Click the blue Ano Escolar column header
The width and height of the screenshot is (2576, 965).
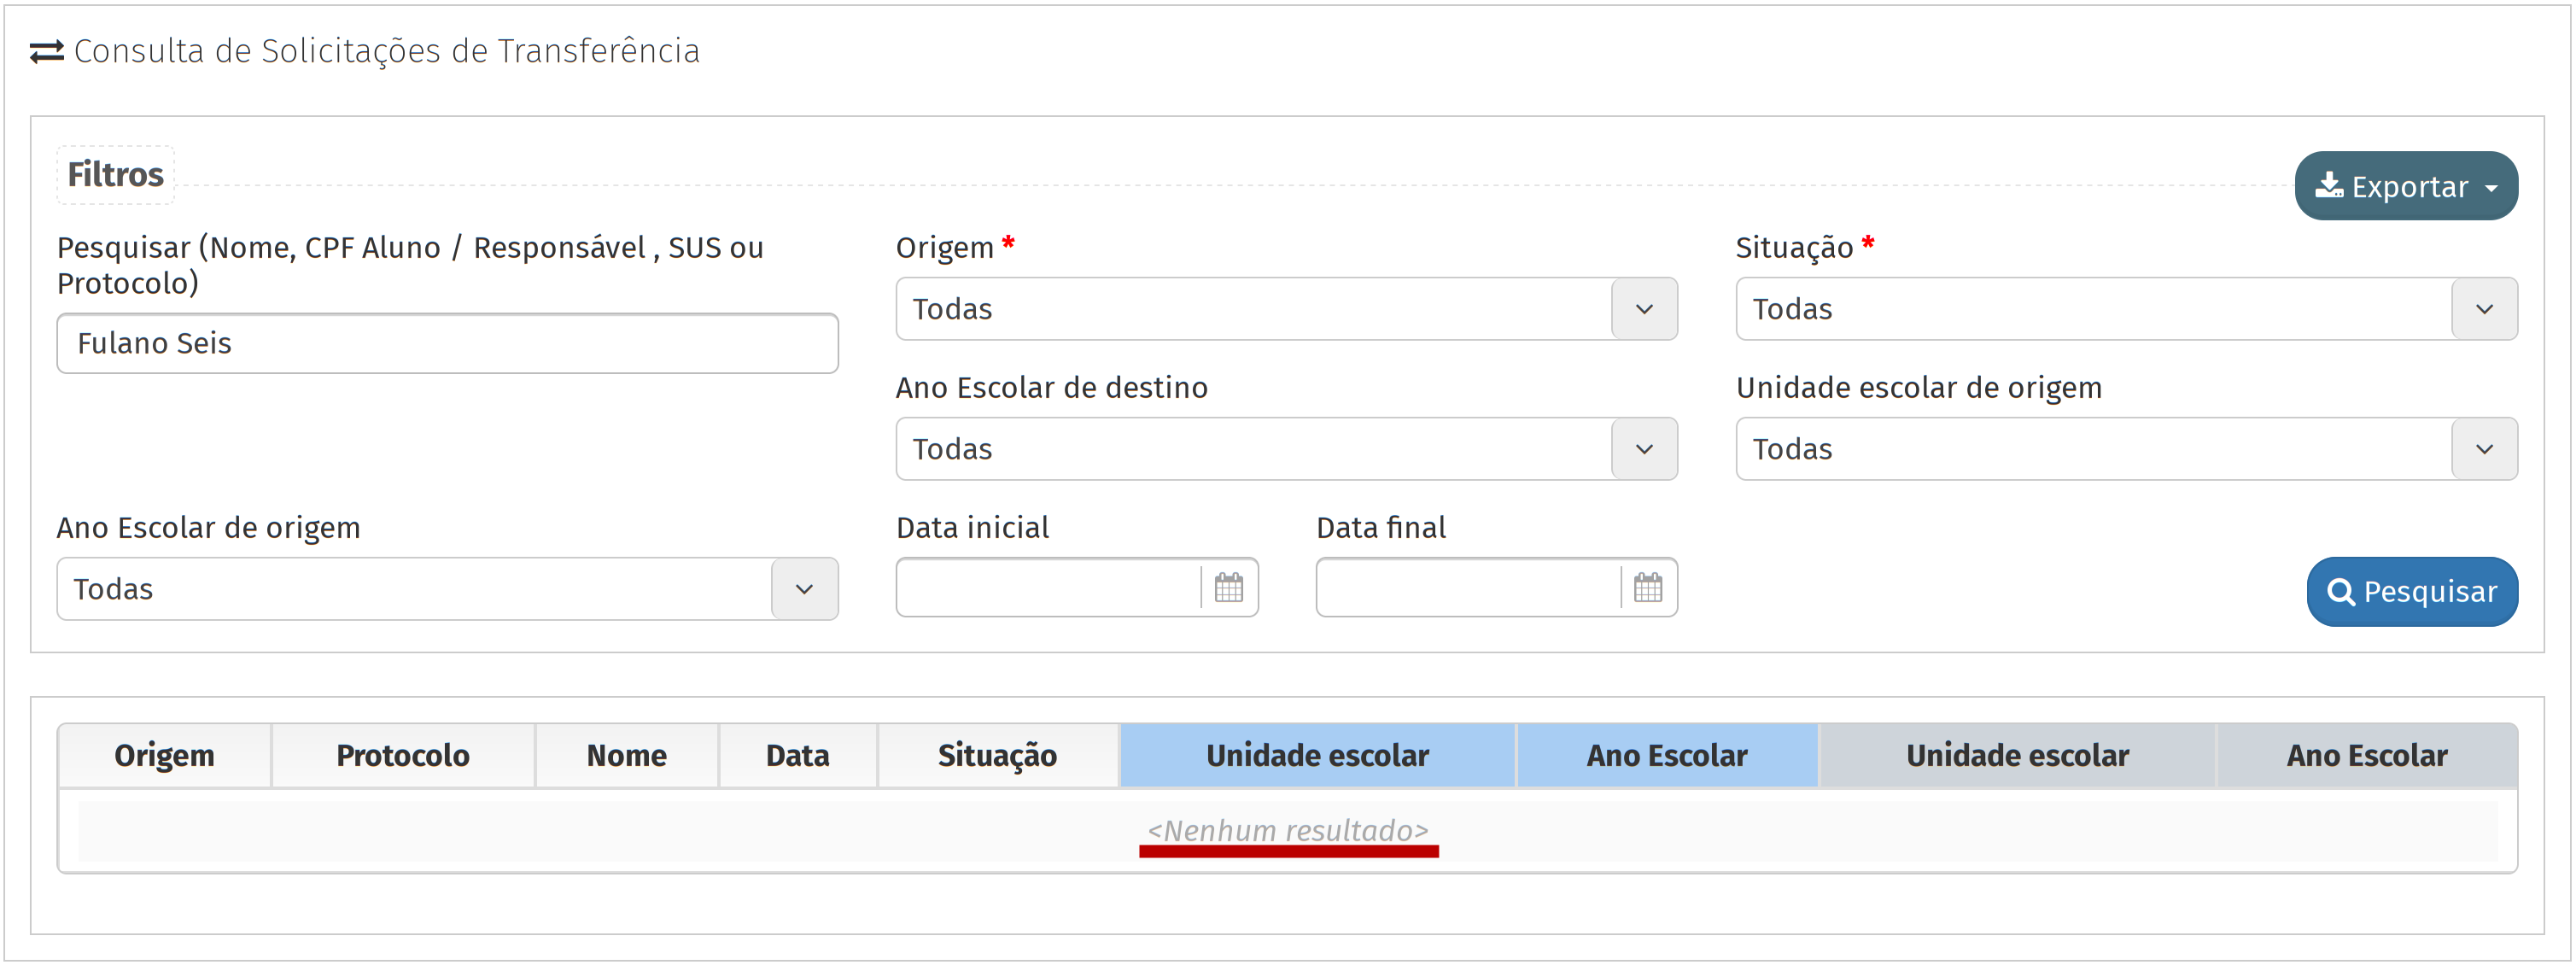1666,756
